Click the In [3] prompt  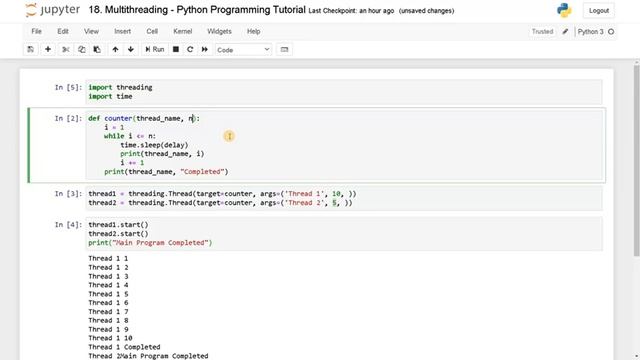[x=68, y=194]
